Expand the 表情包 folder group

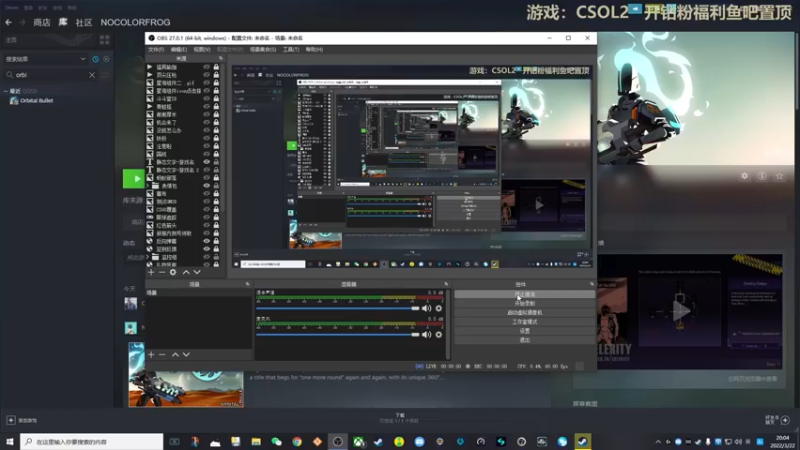pos(148,186)
